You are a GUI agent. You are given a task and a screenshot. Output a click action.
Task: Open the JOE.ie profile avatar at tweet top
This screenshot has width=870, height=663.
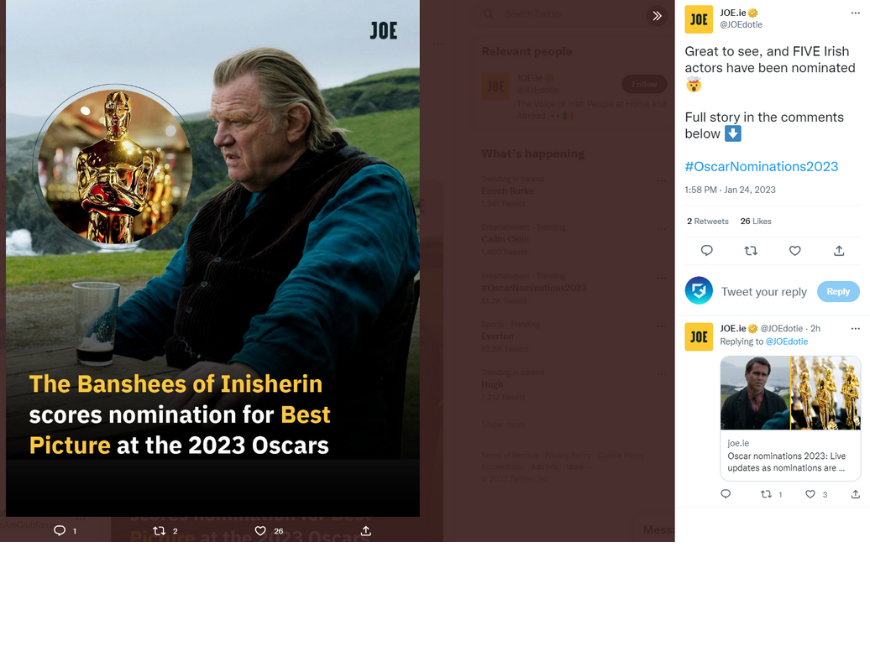pos(699,19)
